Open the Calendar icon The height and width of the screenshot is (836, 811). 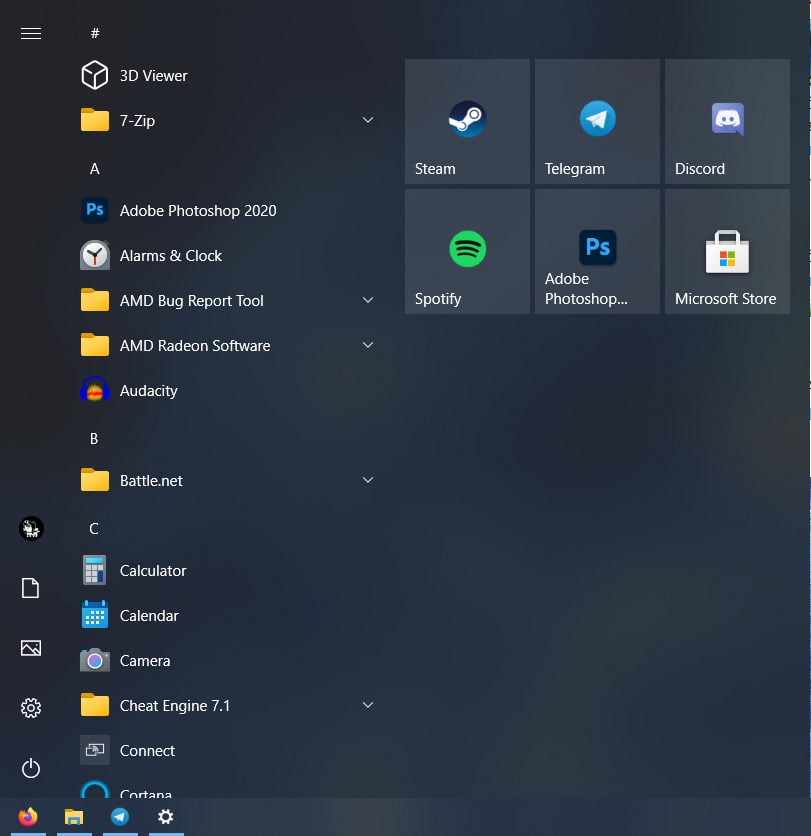95,615
